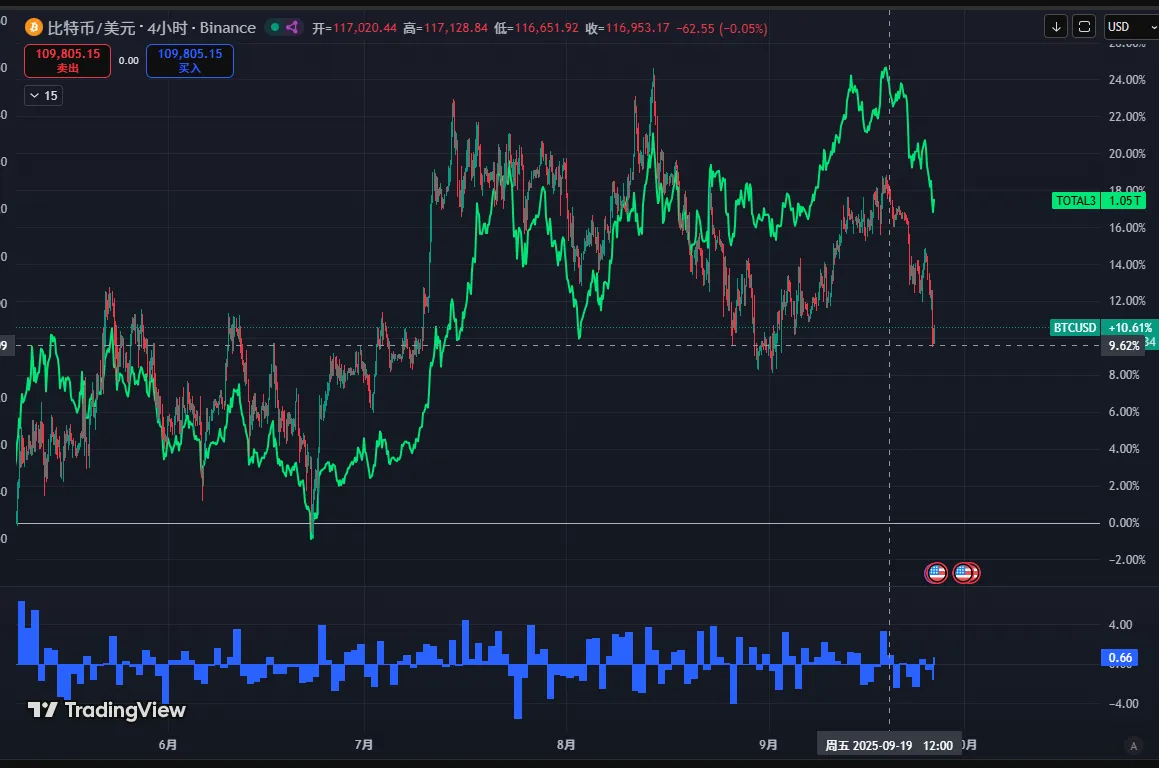Click the down arrow button near USD

click(1056, 27)
